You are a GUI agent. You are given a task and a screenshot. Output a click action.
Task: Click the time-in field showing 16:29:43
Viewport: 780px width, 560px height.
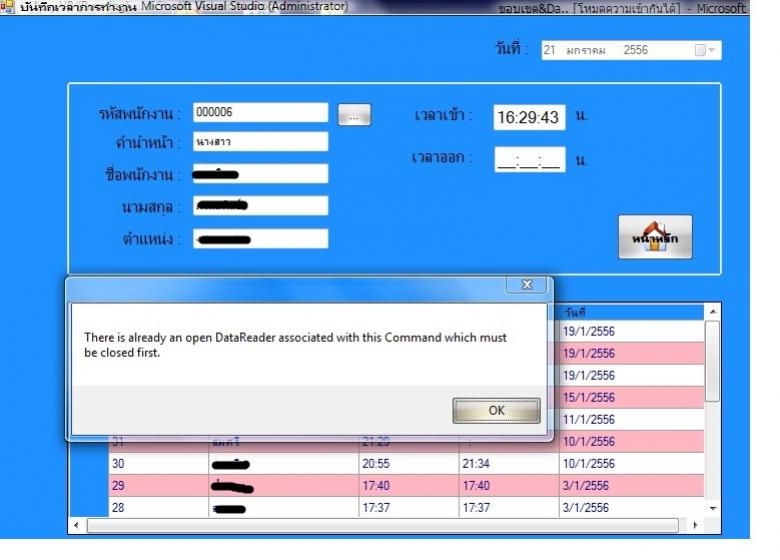click(529, 117)
